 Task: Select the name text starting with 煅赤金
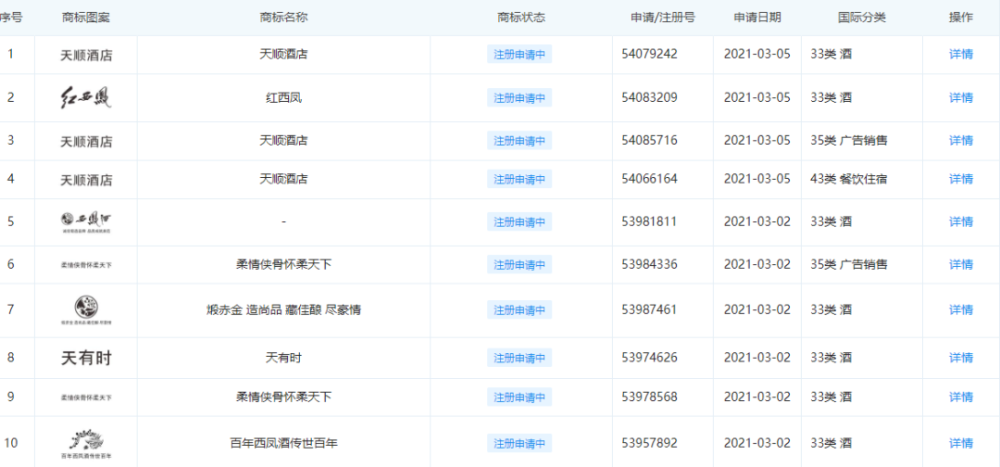(284, 310)
